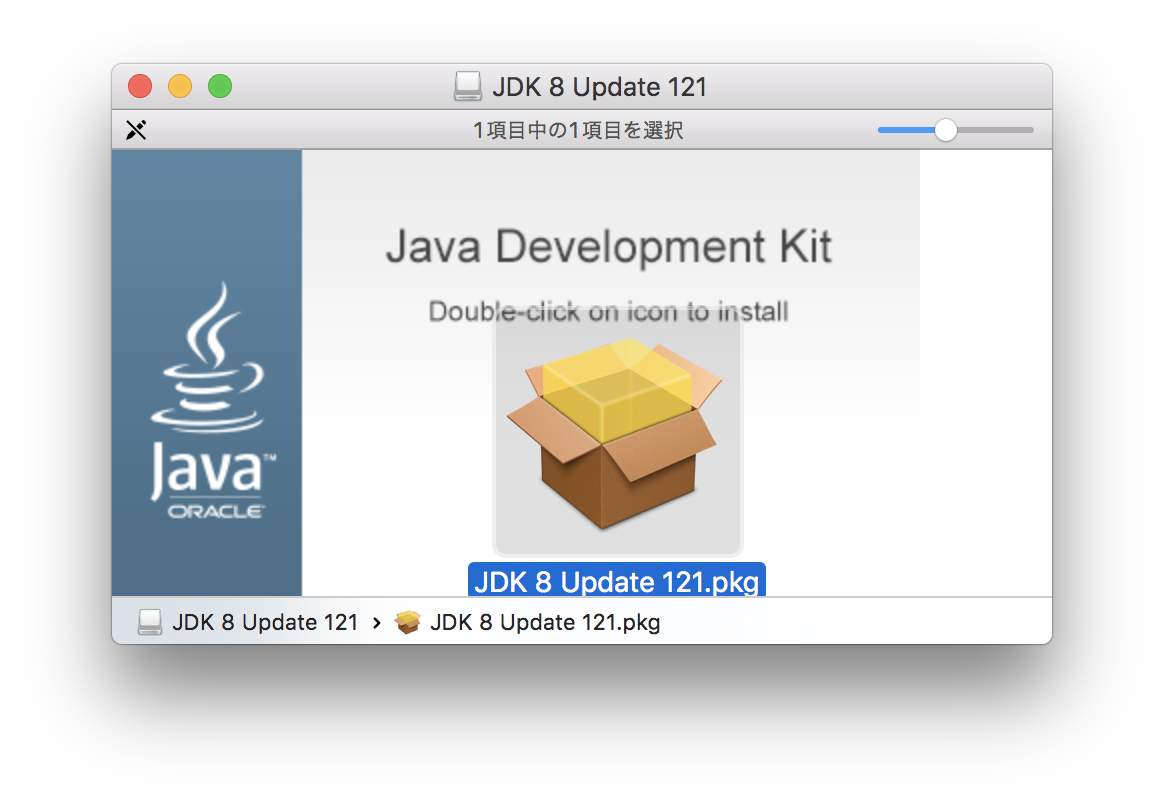Close the JDK 8 Update 121 window
Screen dimensions: 1164x804
[140, 86]
